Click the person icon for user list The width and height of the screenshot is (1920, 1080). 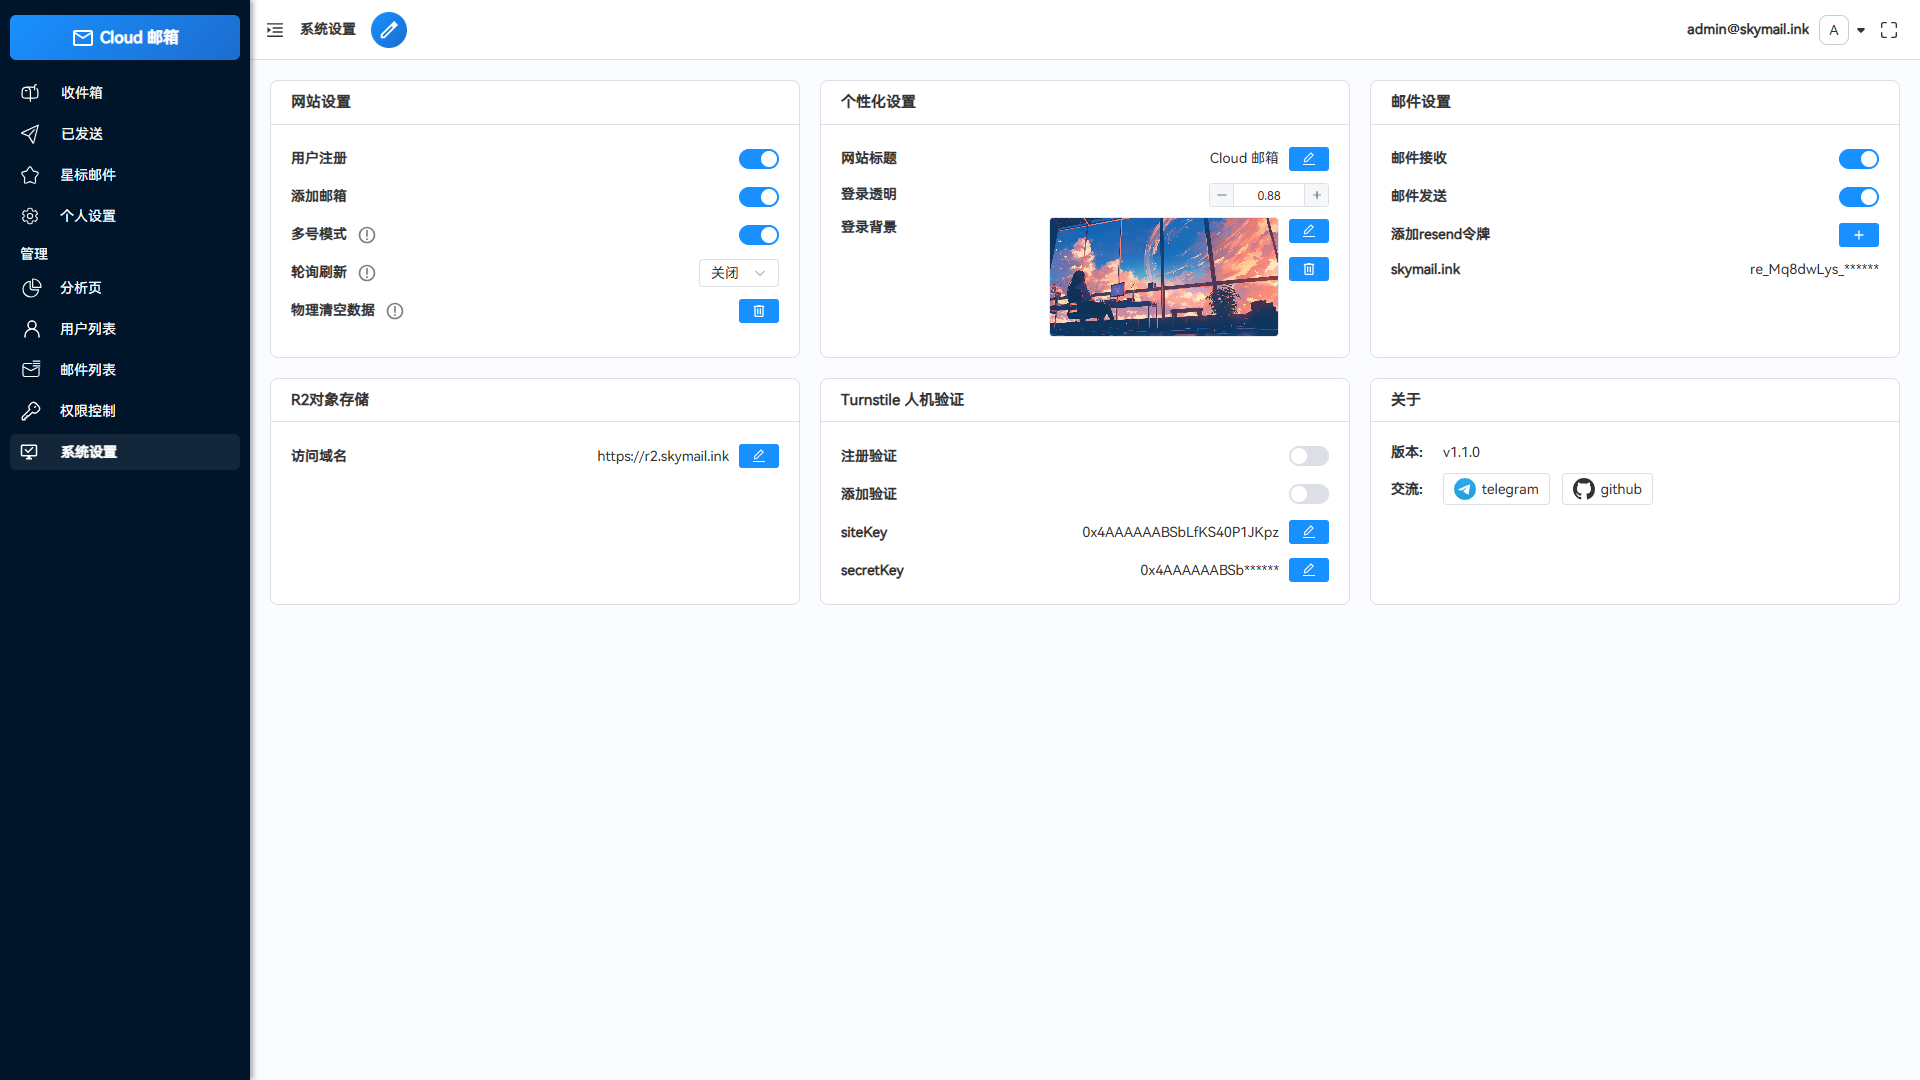[x=31, y=328]
